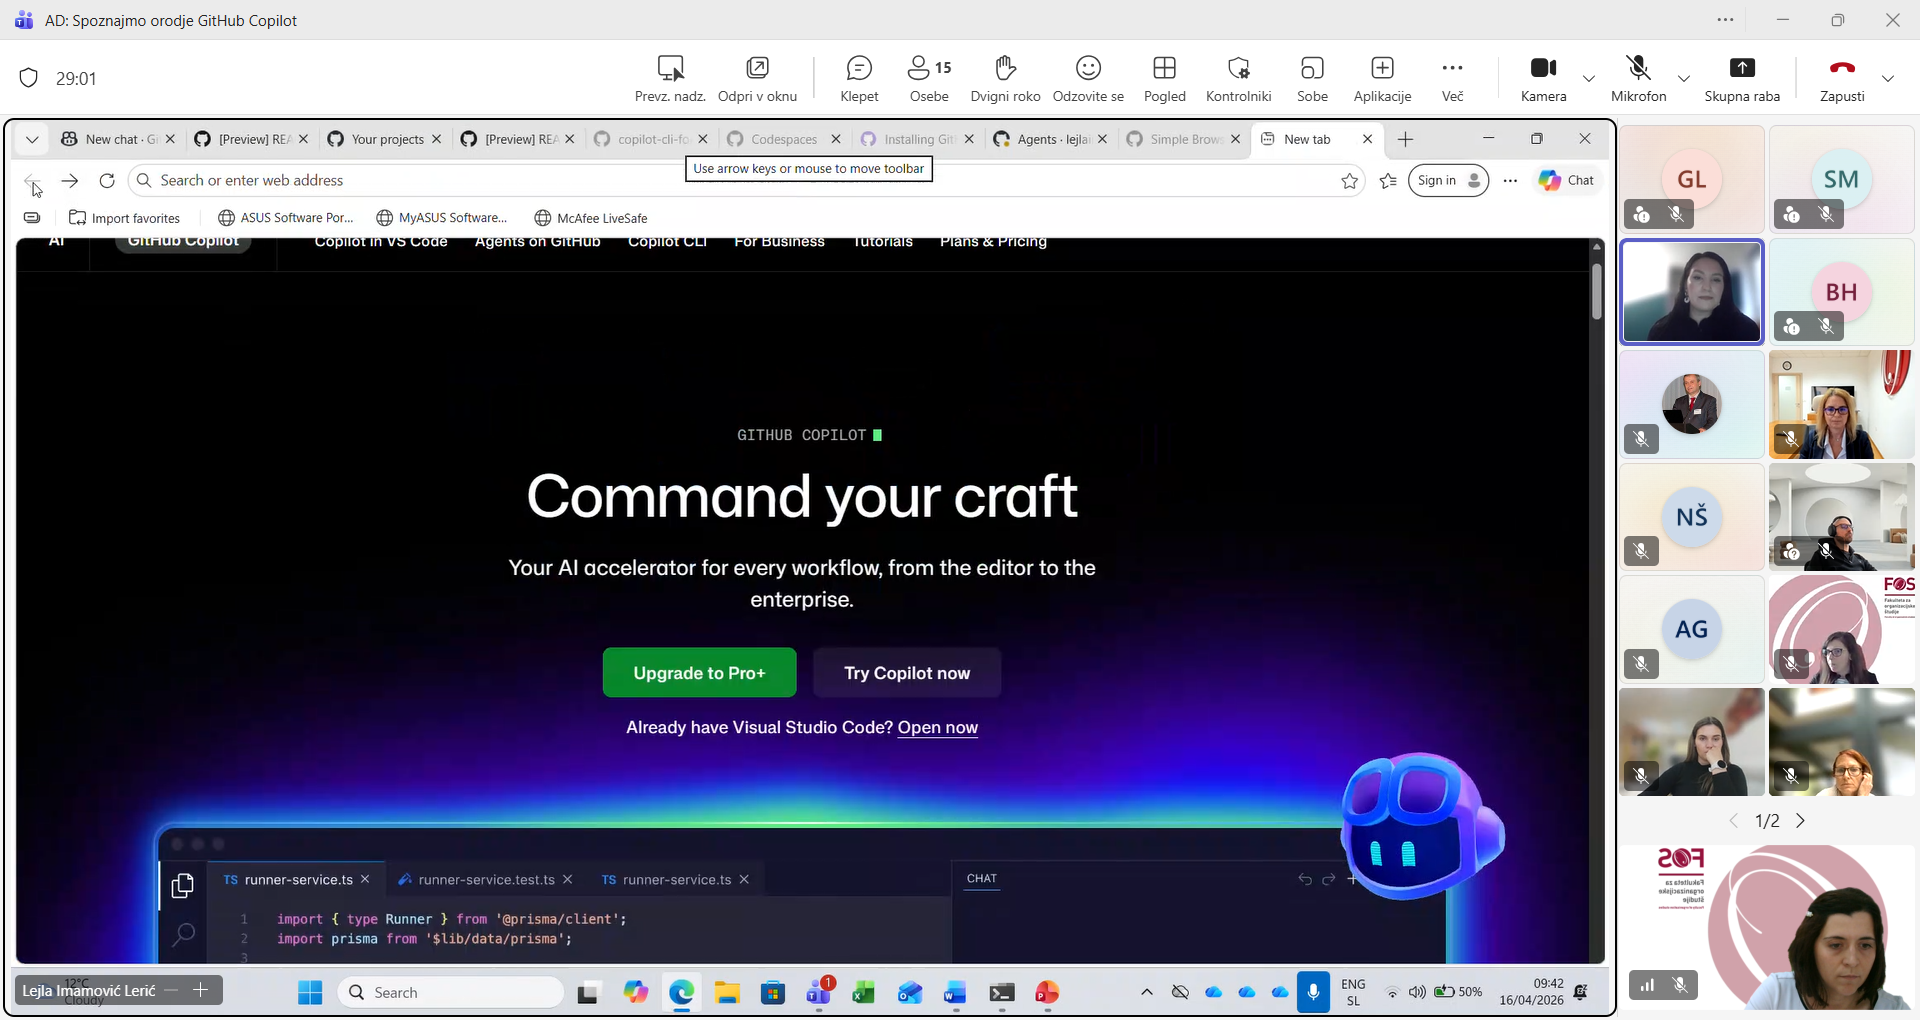Open the Klepet chat panel
The width and height of the screenshot is (1920, 1020).
[x=859, y=78]
